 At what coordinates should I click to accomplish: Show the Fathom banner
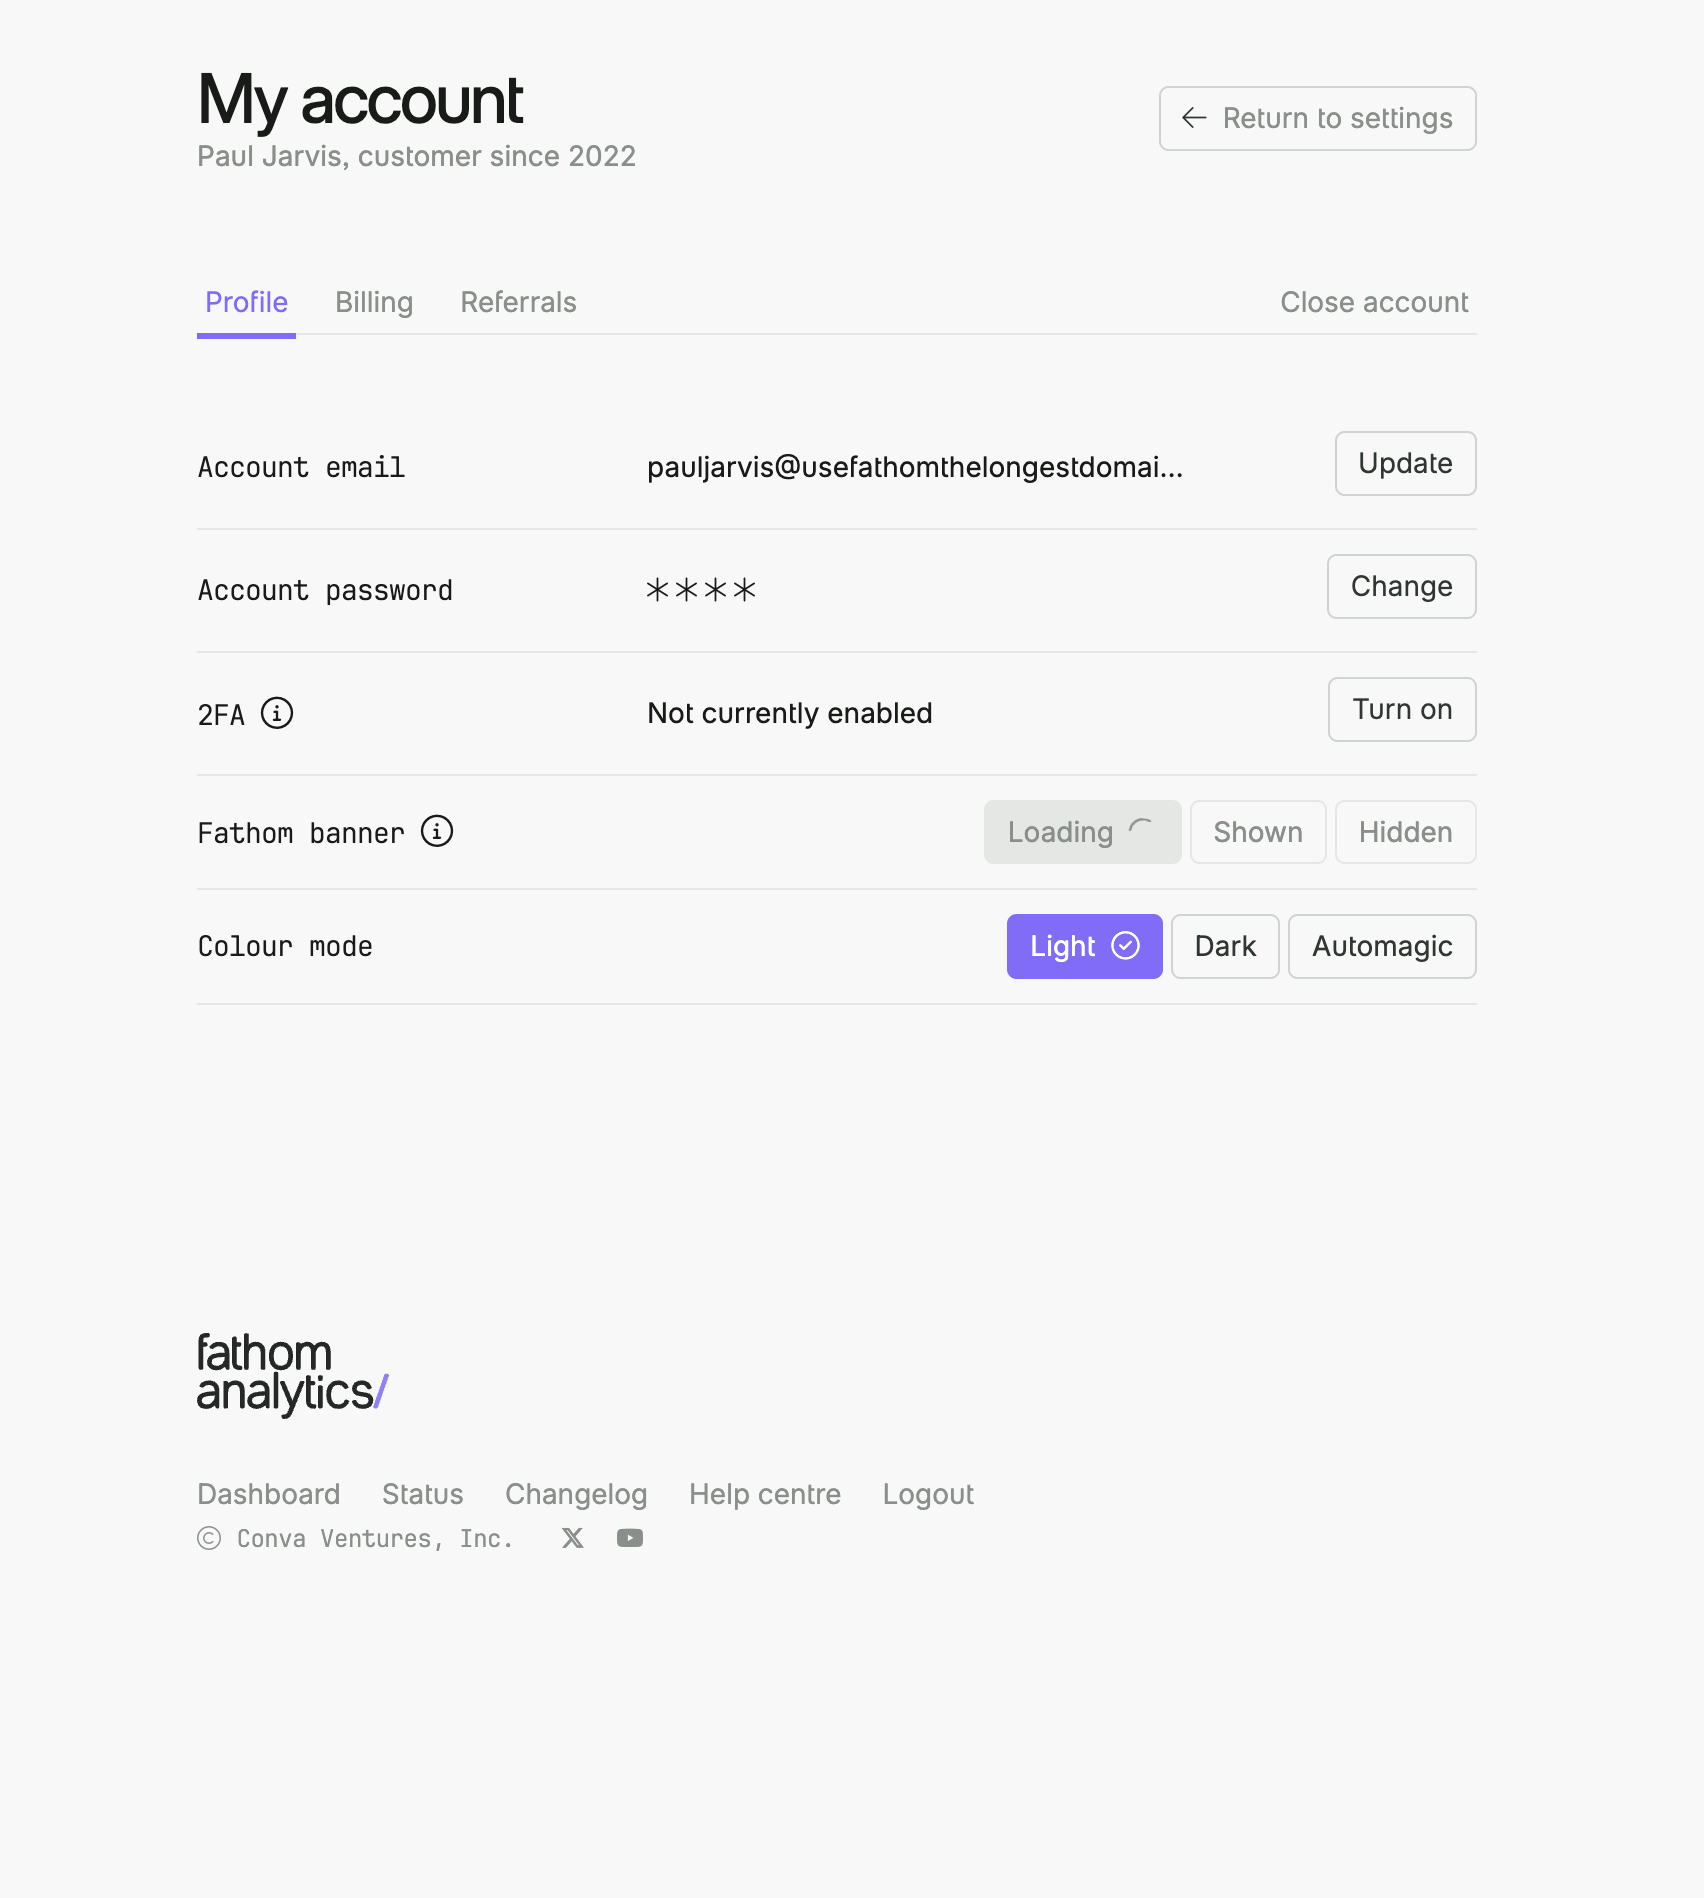(x=1257, y=831)
